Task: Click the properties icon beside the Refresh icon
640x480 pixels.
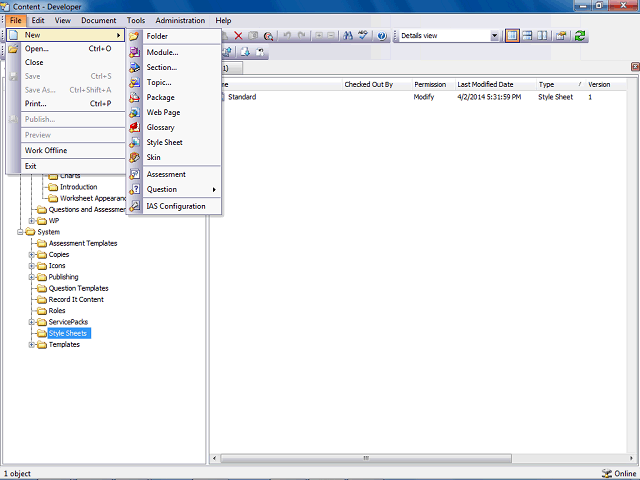Action: pyautogui.click(x=561, y=36)
